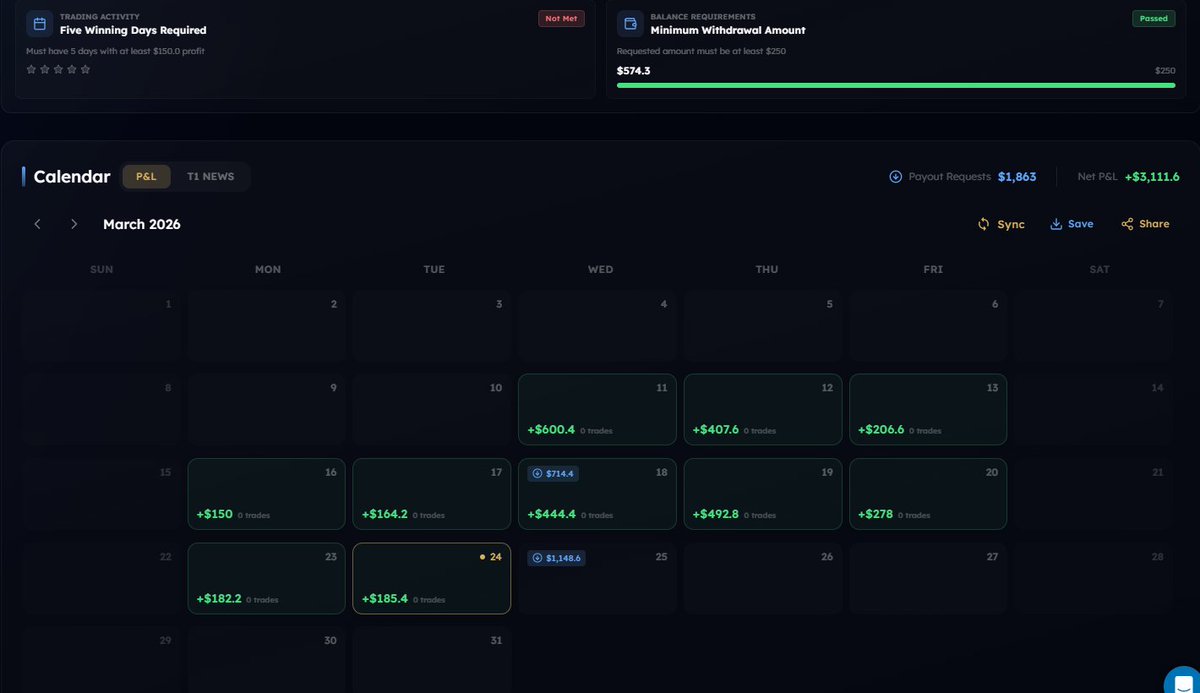Click the Five Winning Days Required heading
The height and width of the screenshot is (693, 1200).
(133, 30)
